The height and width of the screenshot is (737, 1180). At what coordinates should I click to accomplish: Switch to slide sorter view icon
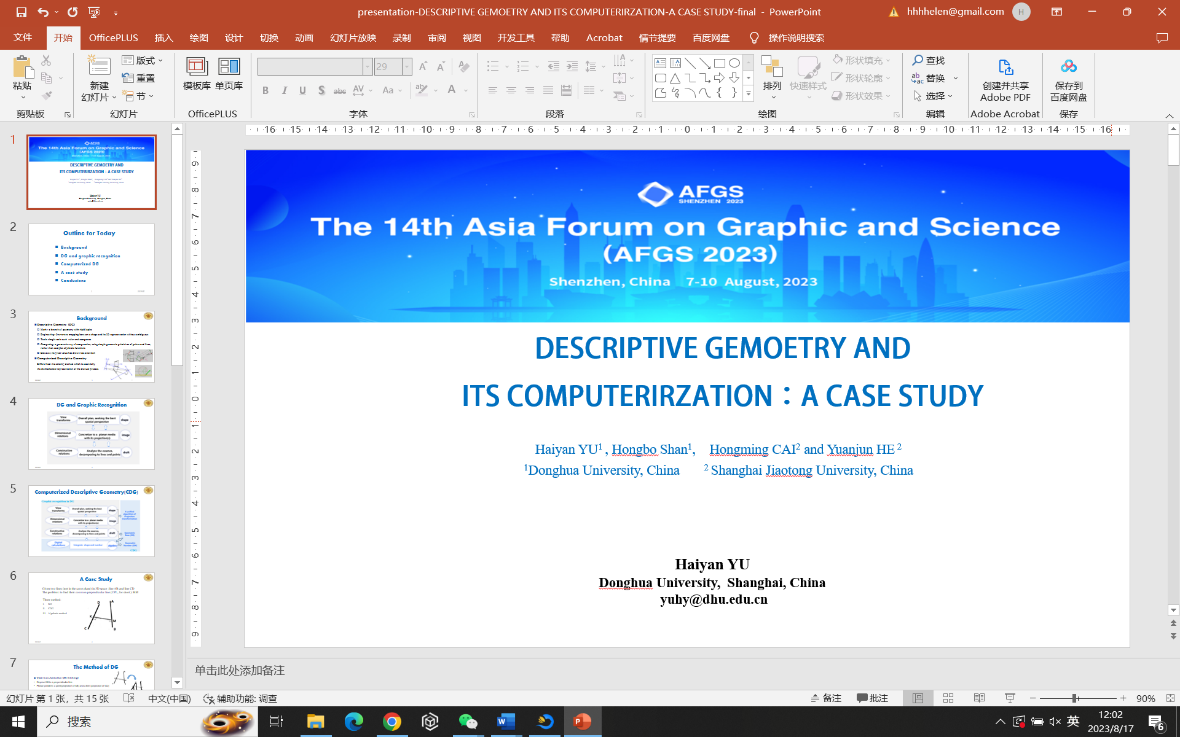[x=950, y=698]
